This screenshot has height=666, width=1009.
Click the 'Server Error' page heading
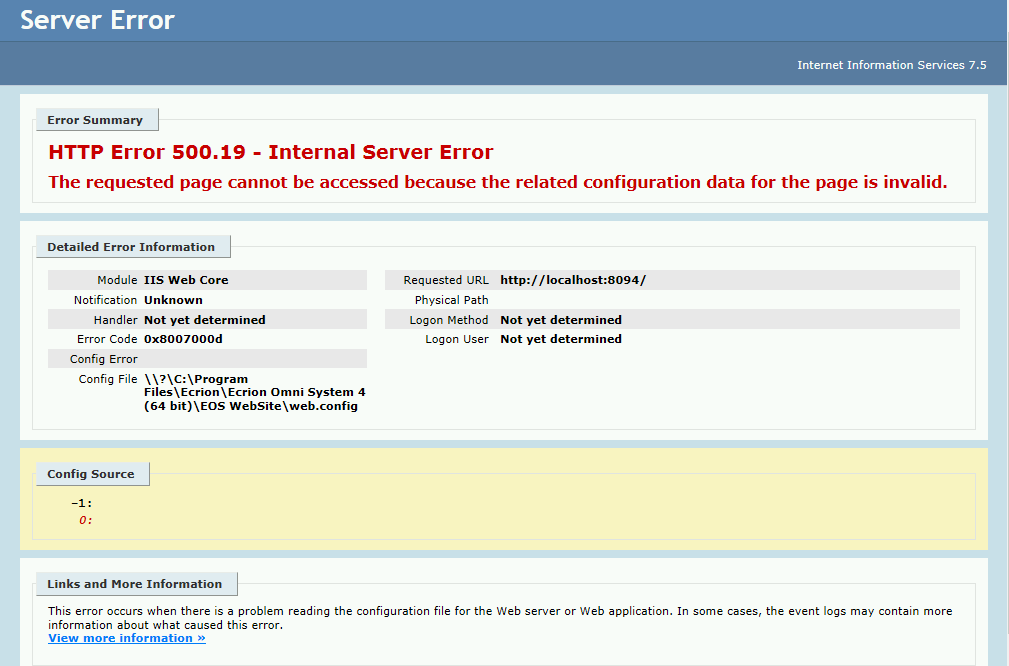tap(97, 21)
